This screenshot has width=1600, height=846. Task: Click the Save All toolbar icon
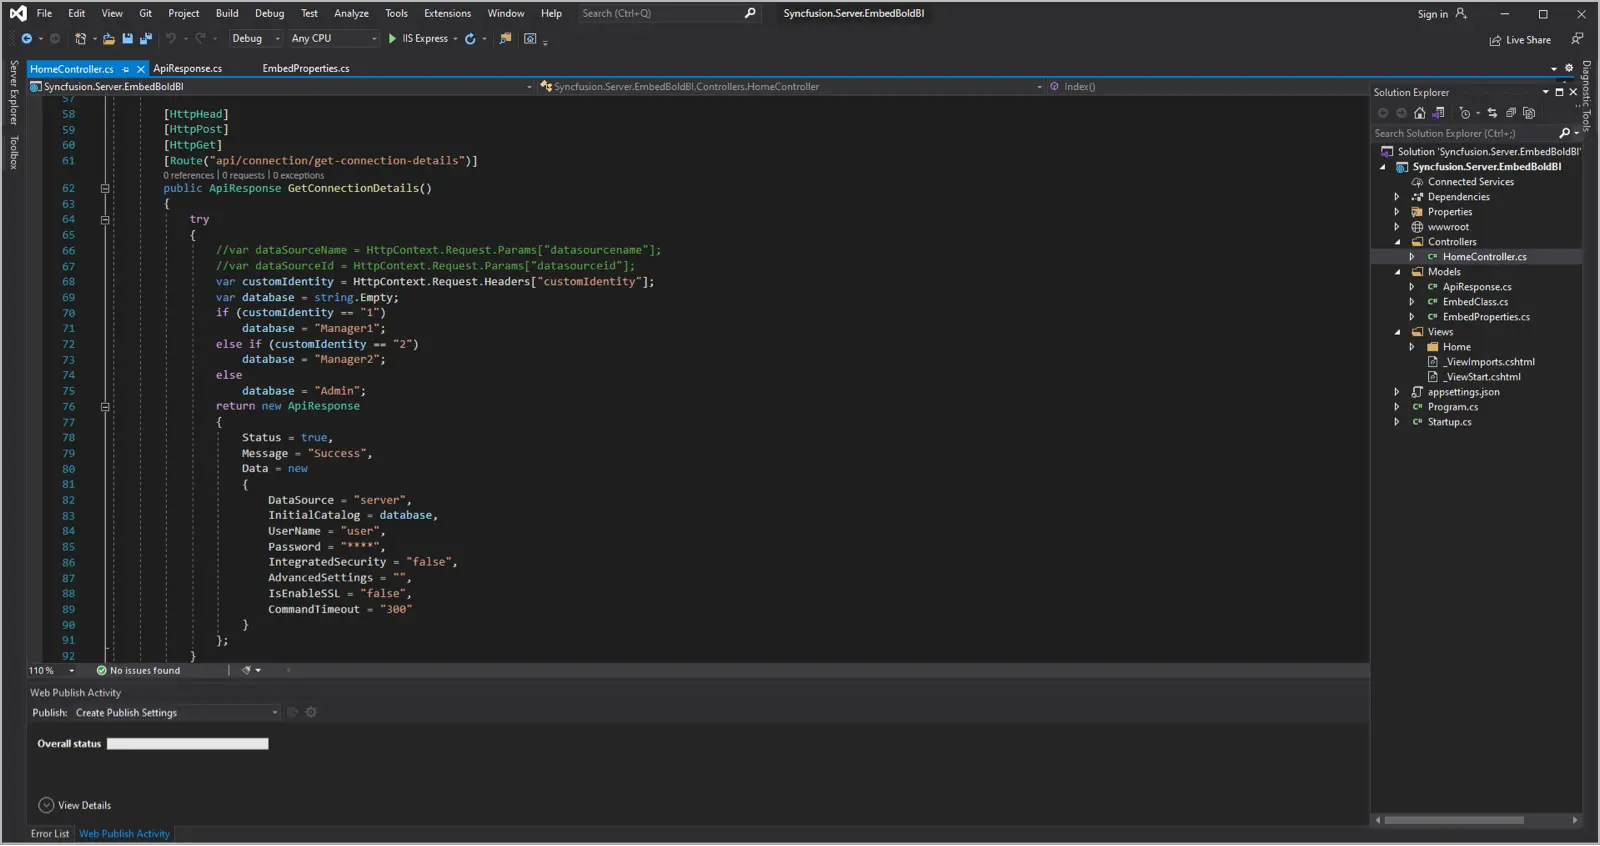[146, 39]
